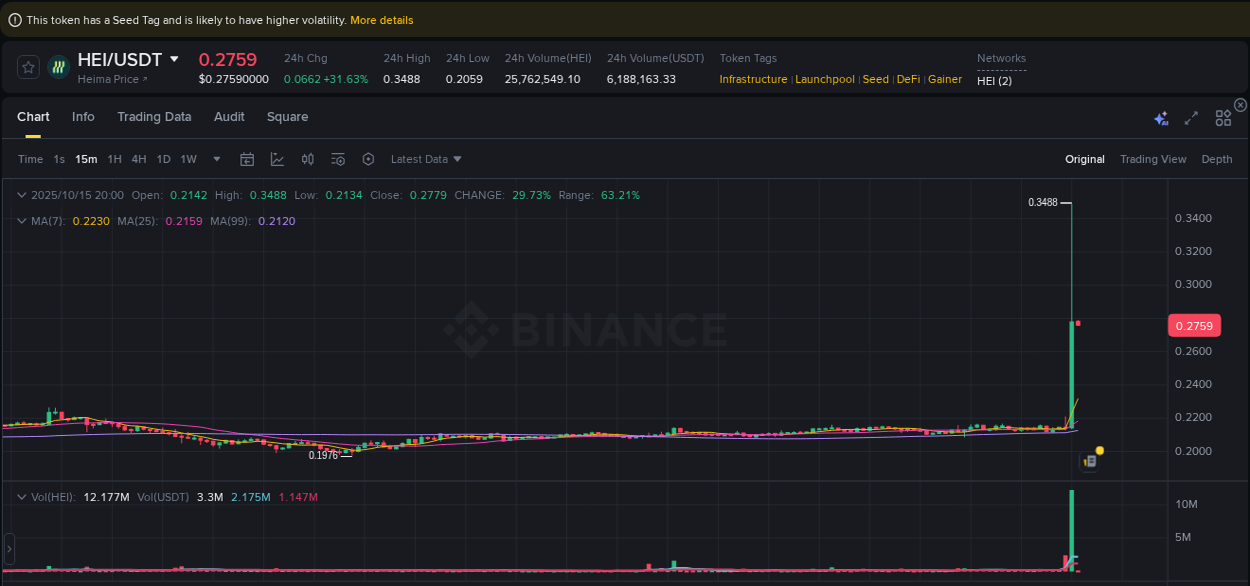Add HEI/USDT to favorites star
Screen dimensions: 1250x586
(28, 67)
